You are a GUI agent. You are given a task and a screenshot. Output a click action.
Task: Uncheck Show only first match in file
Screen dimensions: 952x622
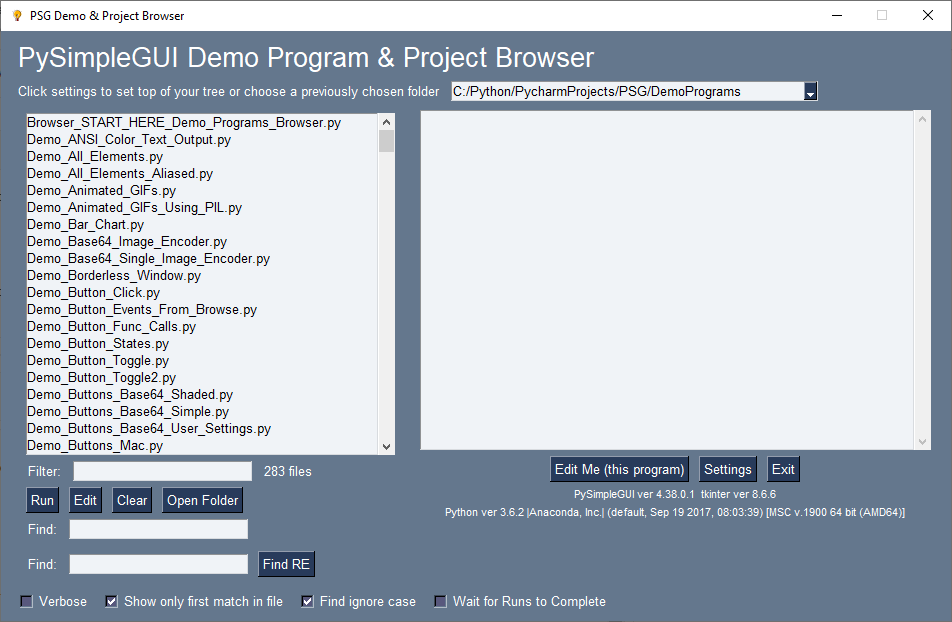[110, 601]
